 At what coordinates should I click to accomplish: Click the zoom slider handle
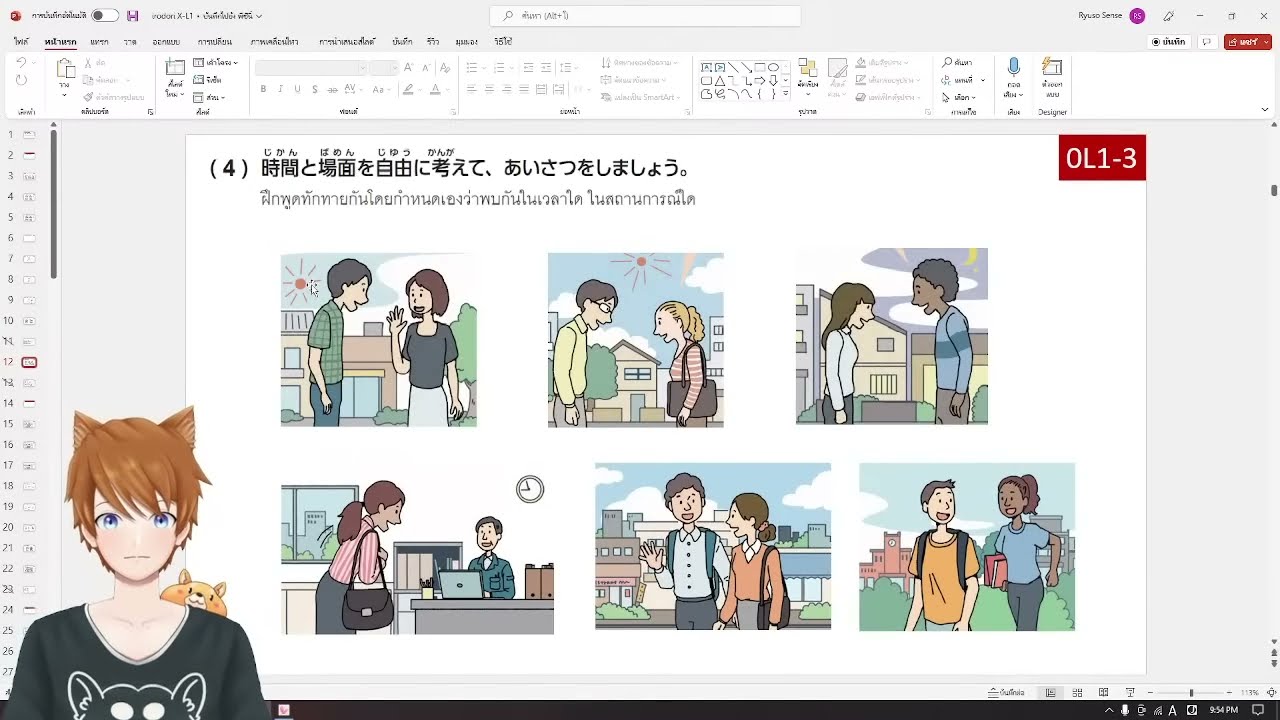(x=1190, y=692)
